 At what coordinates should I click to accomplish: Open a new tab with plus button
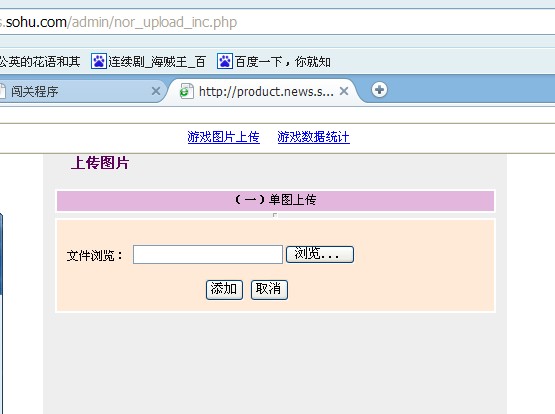click(379, 90)
